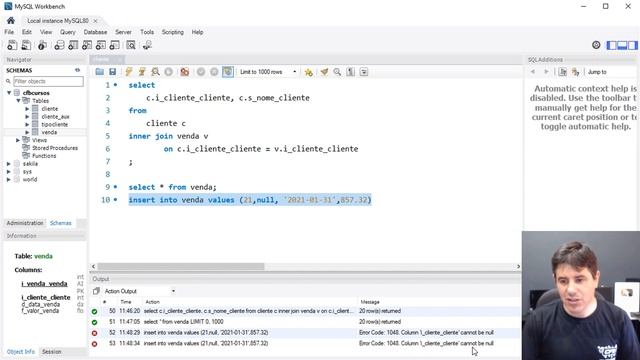Commit the transaction icon

[x=201, y=72]
